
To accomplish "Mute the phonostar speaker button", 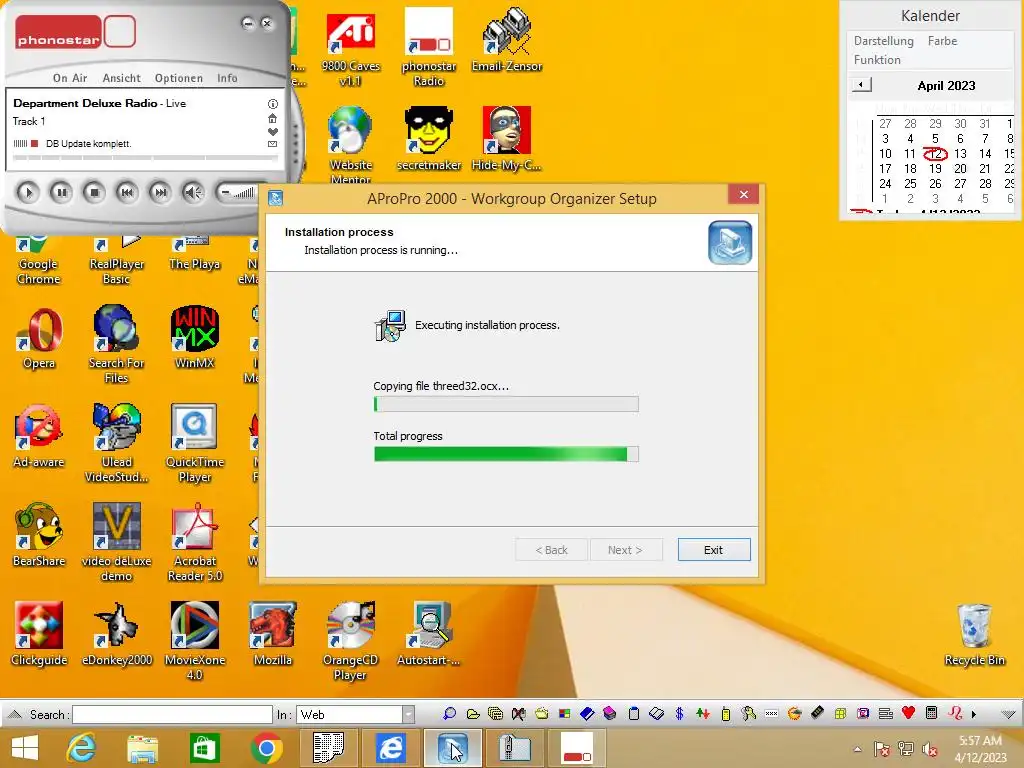I will tap(193, 192).
